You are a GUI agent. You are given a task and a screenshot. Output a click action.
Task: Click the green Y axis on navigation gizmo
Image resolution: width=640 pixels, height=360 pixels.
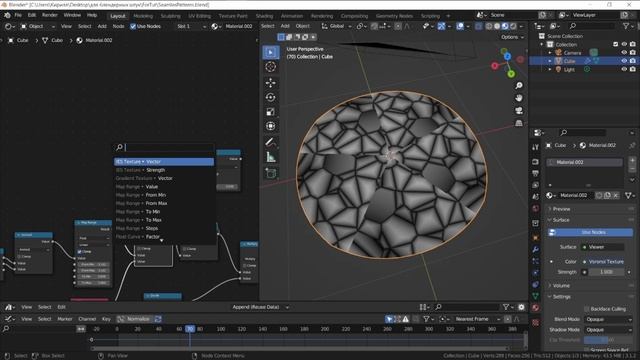click(x=511, y=74)
